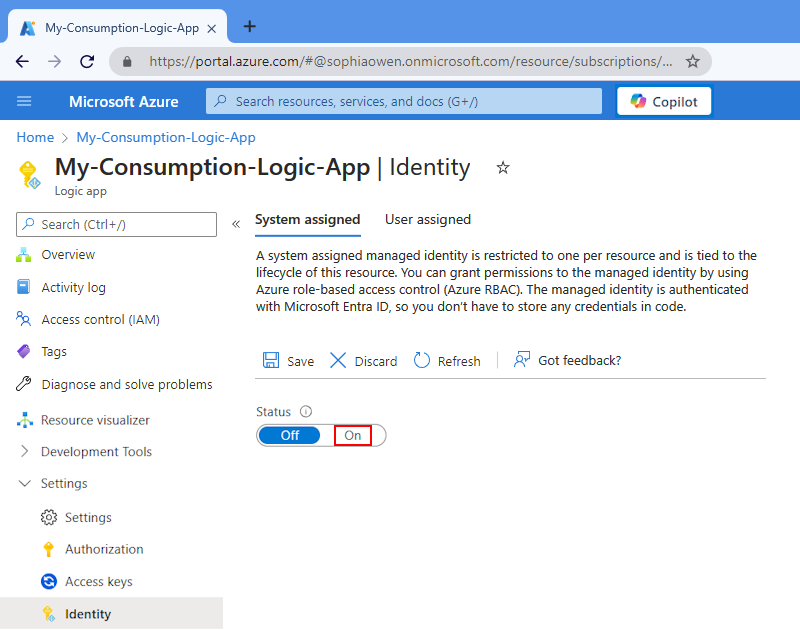Bookmark page with the star icon in address bar
Image resolution: width=800 pixels, height=630 pixels.
(692, 62)
